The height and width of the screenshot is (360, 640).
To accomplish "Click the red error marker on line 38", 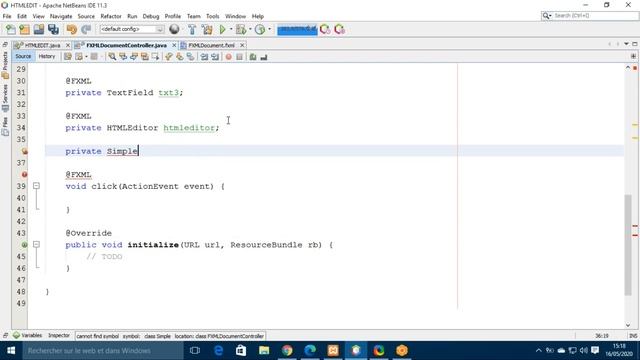I will tap(24, 174).
